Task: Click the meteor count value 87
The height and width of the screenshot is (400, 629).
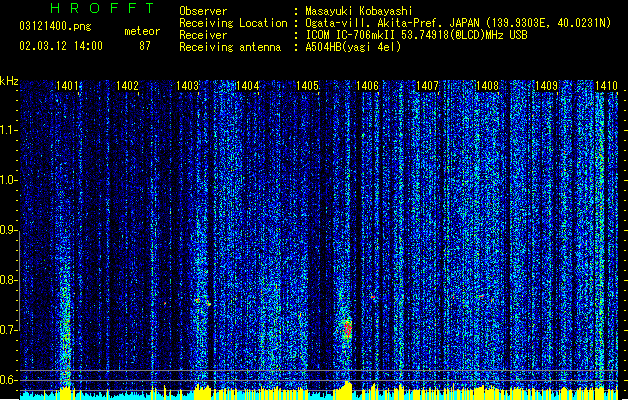Action: click(x=145, y=46)
